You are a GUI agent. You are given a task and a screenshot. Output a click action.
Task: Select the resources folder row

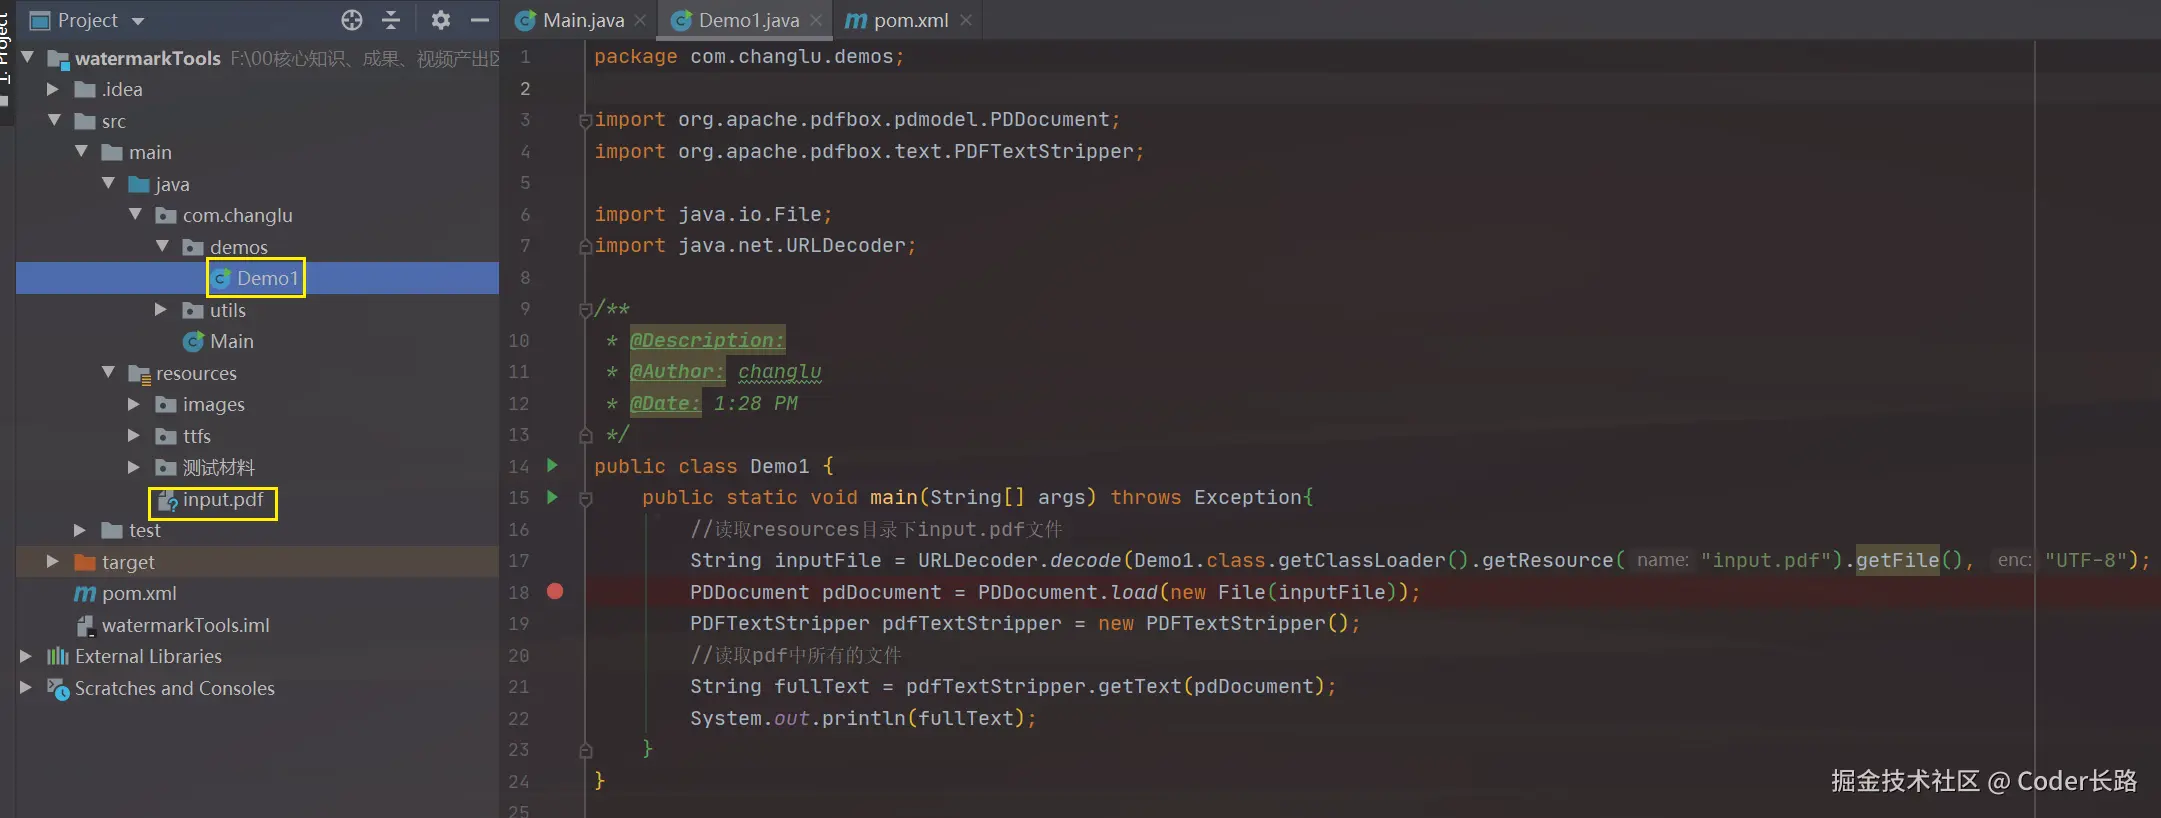[257, 373]
